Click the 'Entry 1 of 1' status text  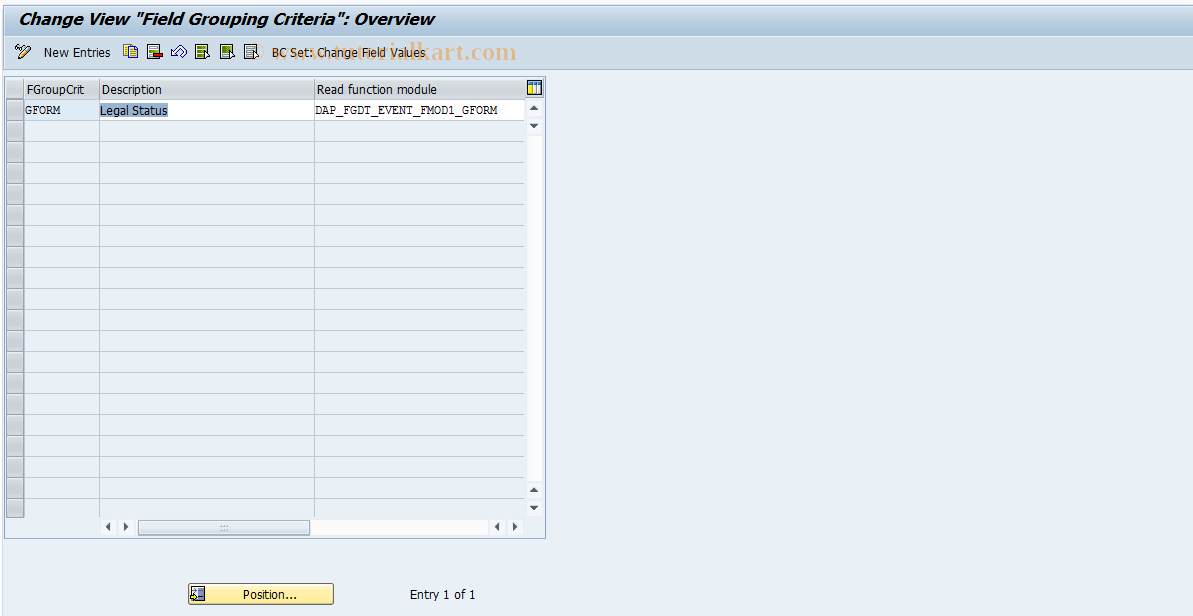click(443, 595)
